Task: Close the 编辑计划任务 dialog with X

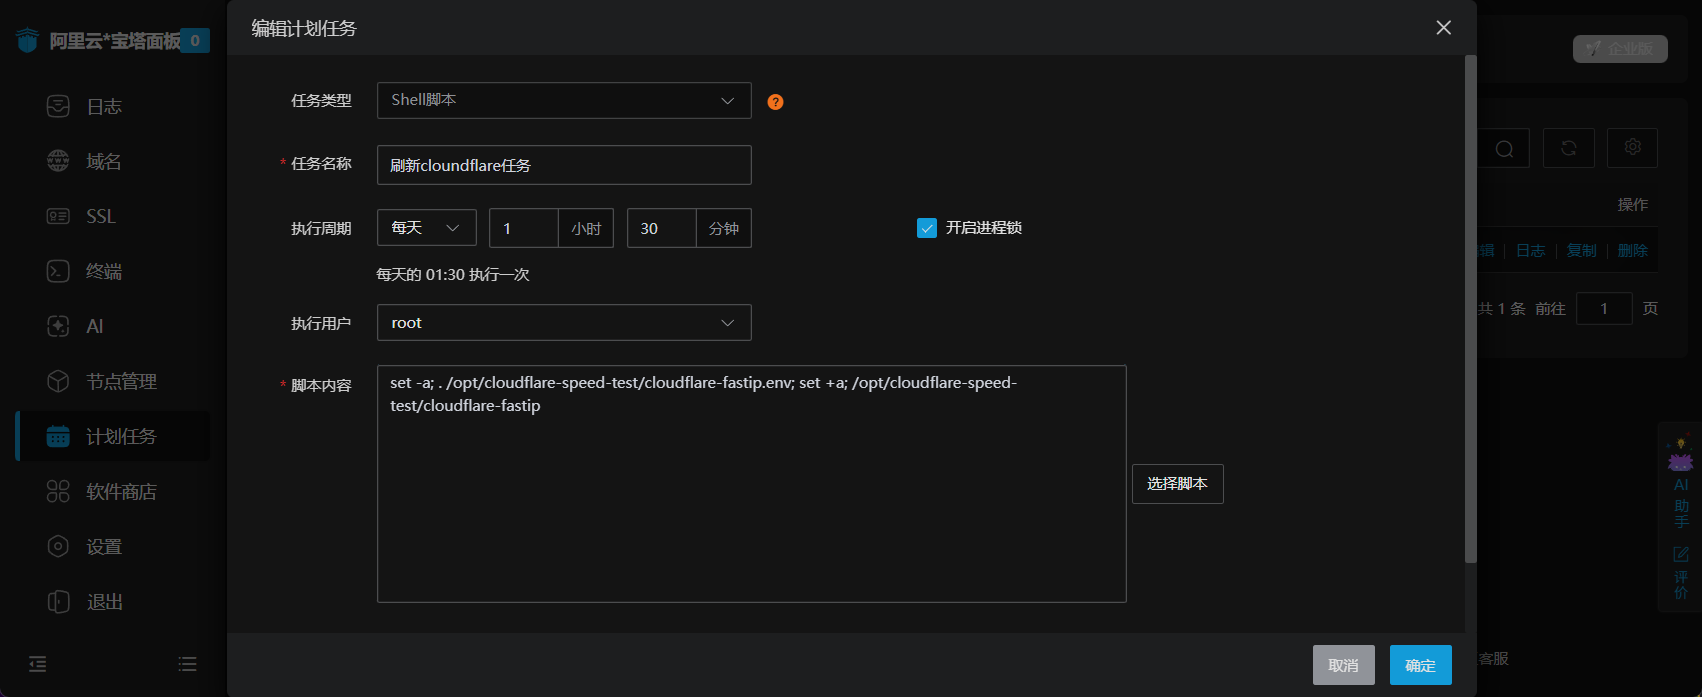Action: pos(1443,28)
